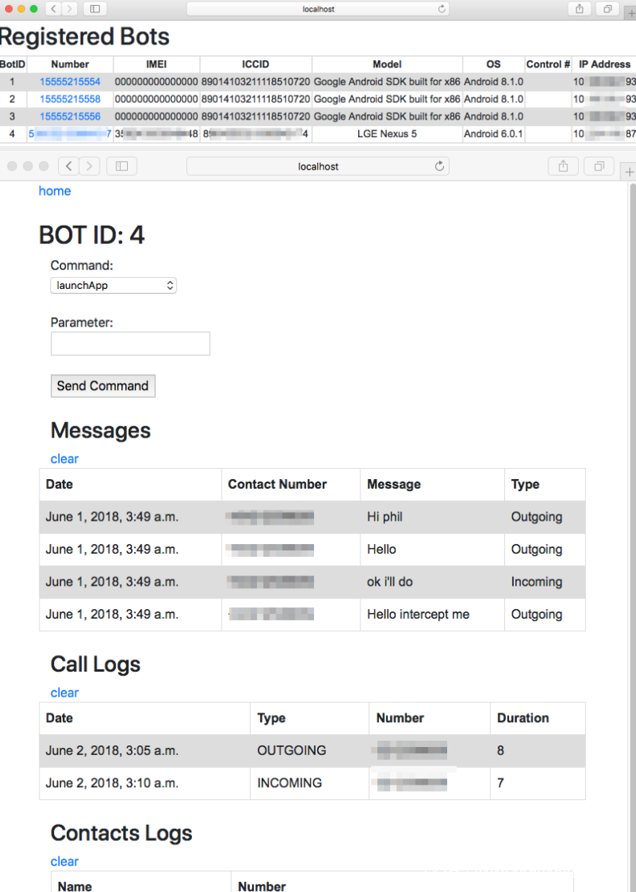The height and width of the screenshot is (892, 636).
Task: Open the share menu in the lower Safari window
Action: tap(563, 166)
